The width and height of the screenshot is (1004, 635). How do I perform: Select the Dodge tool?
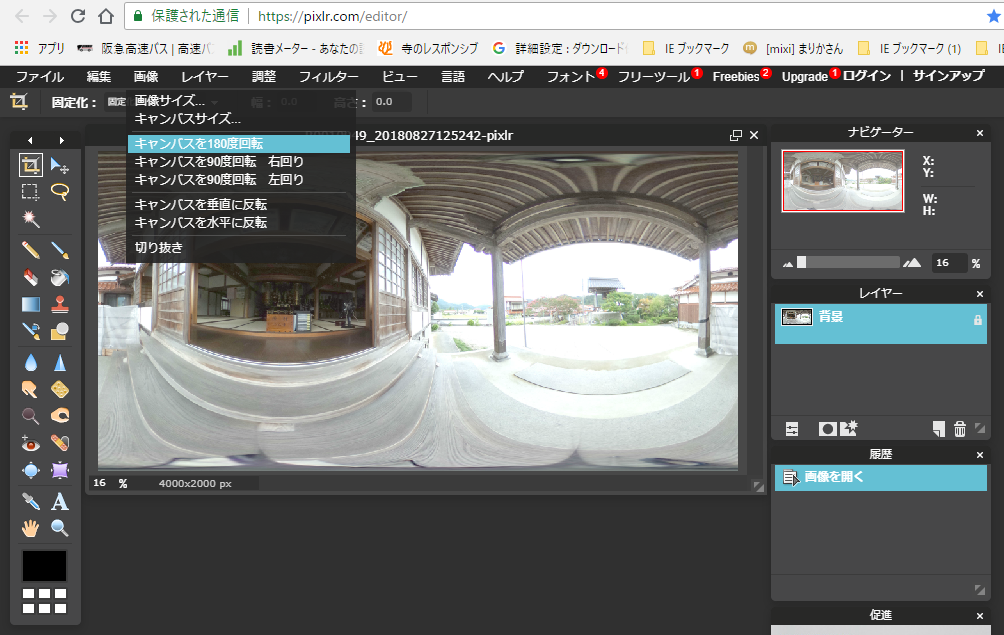[30, 416]
